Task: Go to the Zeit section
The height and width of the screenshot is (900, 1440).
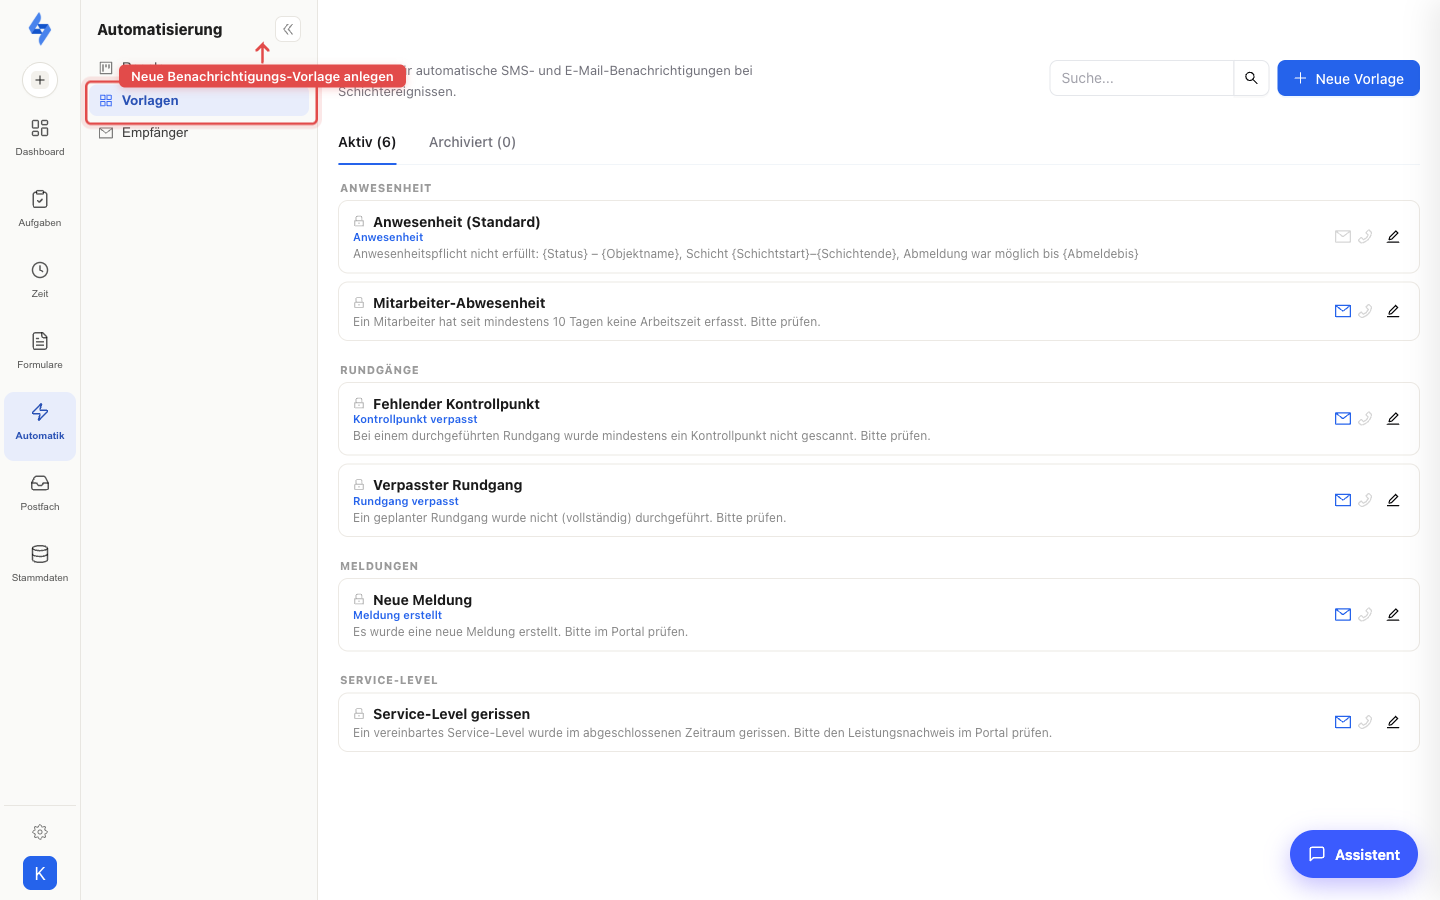Action: pyautogui.click(x=40, y=279)
